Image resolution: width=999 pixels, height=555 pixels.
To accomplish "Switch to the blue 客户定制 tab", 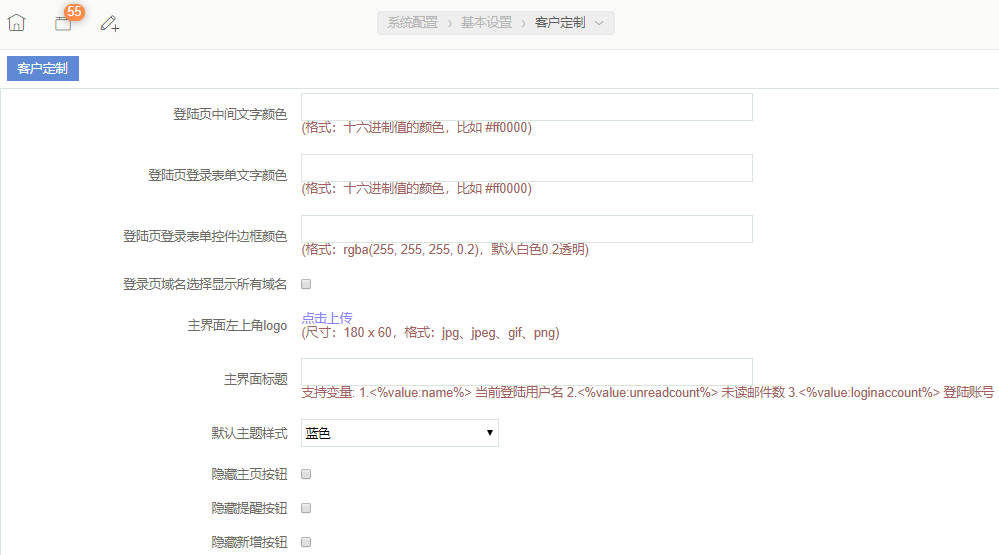I will (x=43, y=69).
